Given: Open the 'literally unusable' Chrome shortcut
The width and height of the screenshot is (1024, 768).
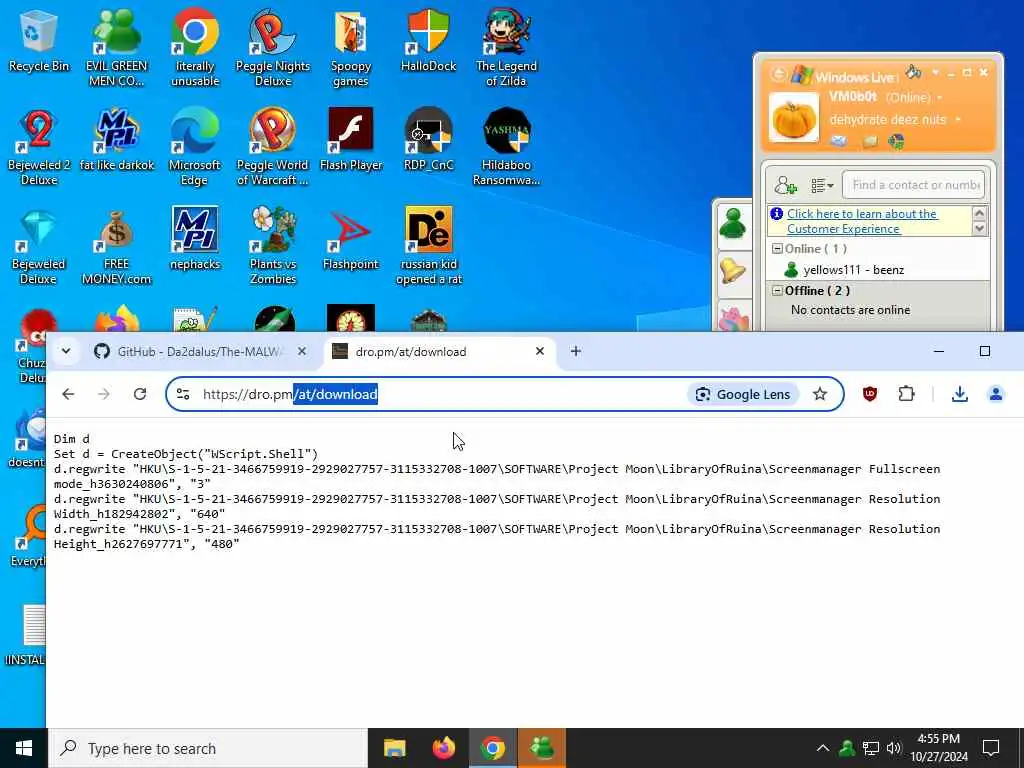Looking at the screenshot, I should point(195,48).
